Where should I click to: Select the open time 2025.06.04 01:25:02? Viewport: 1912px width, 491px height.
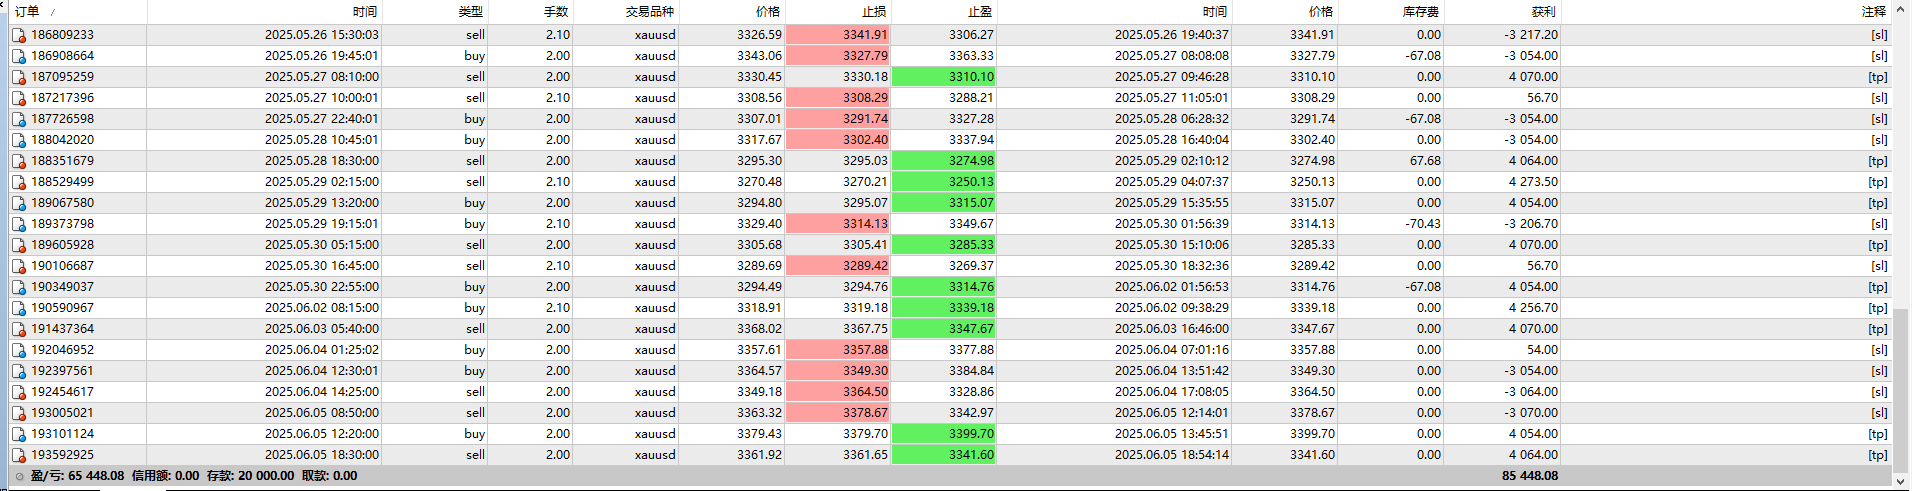click(321, 350)
